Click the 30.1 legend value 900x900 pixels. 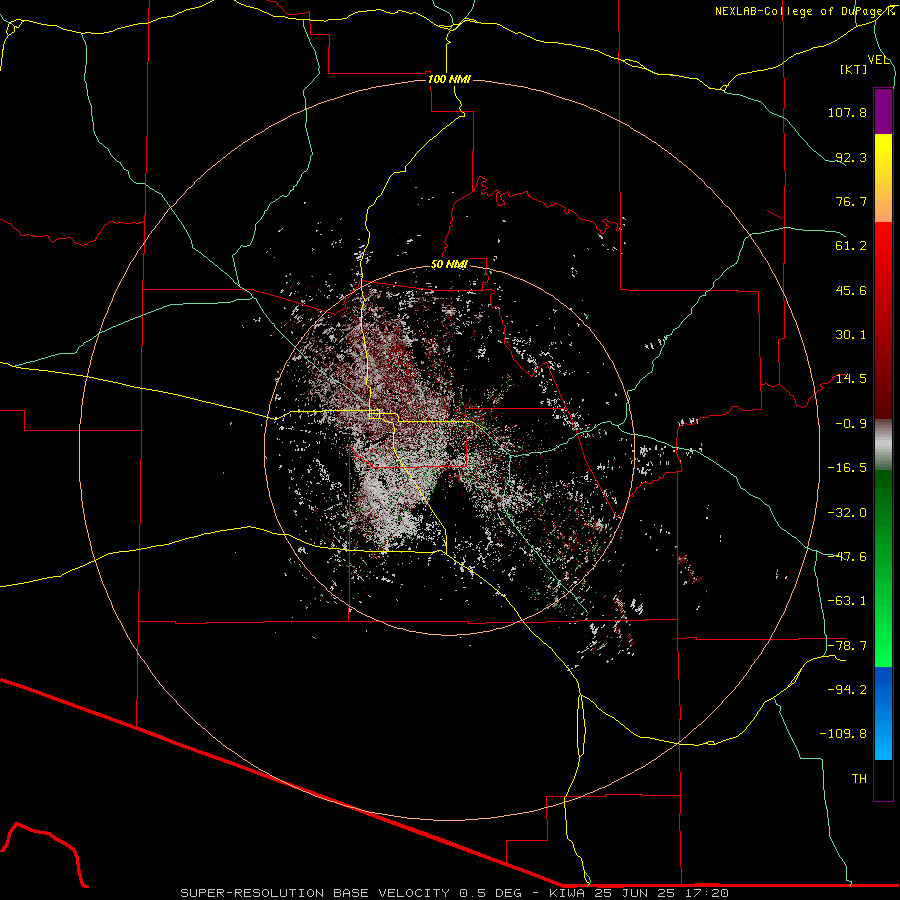tap(851, 335)
